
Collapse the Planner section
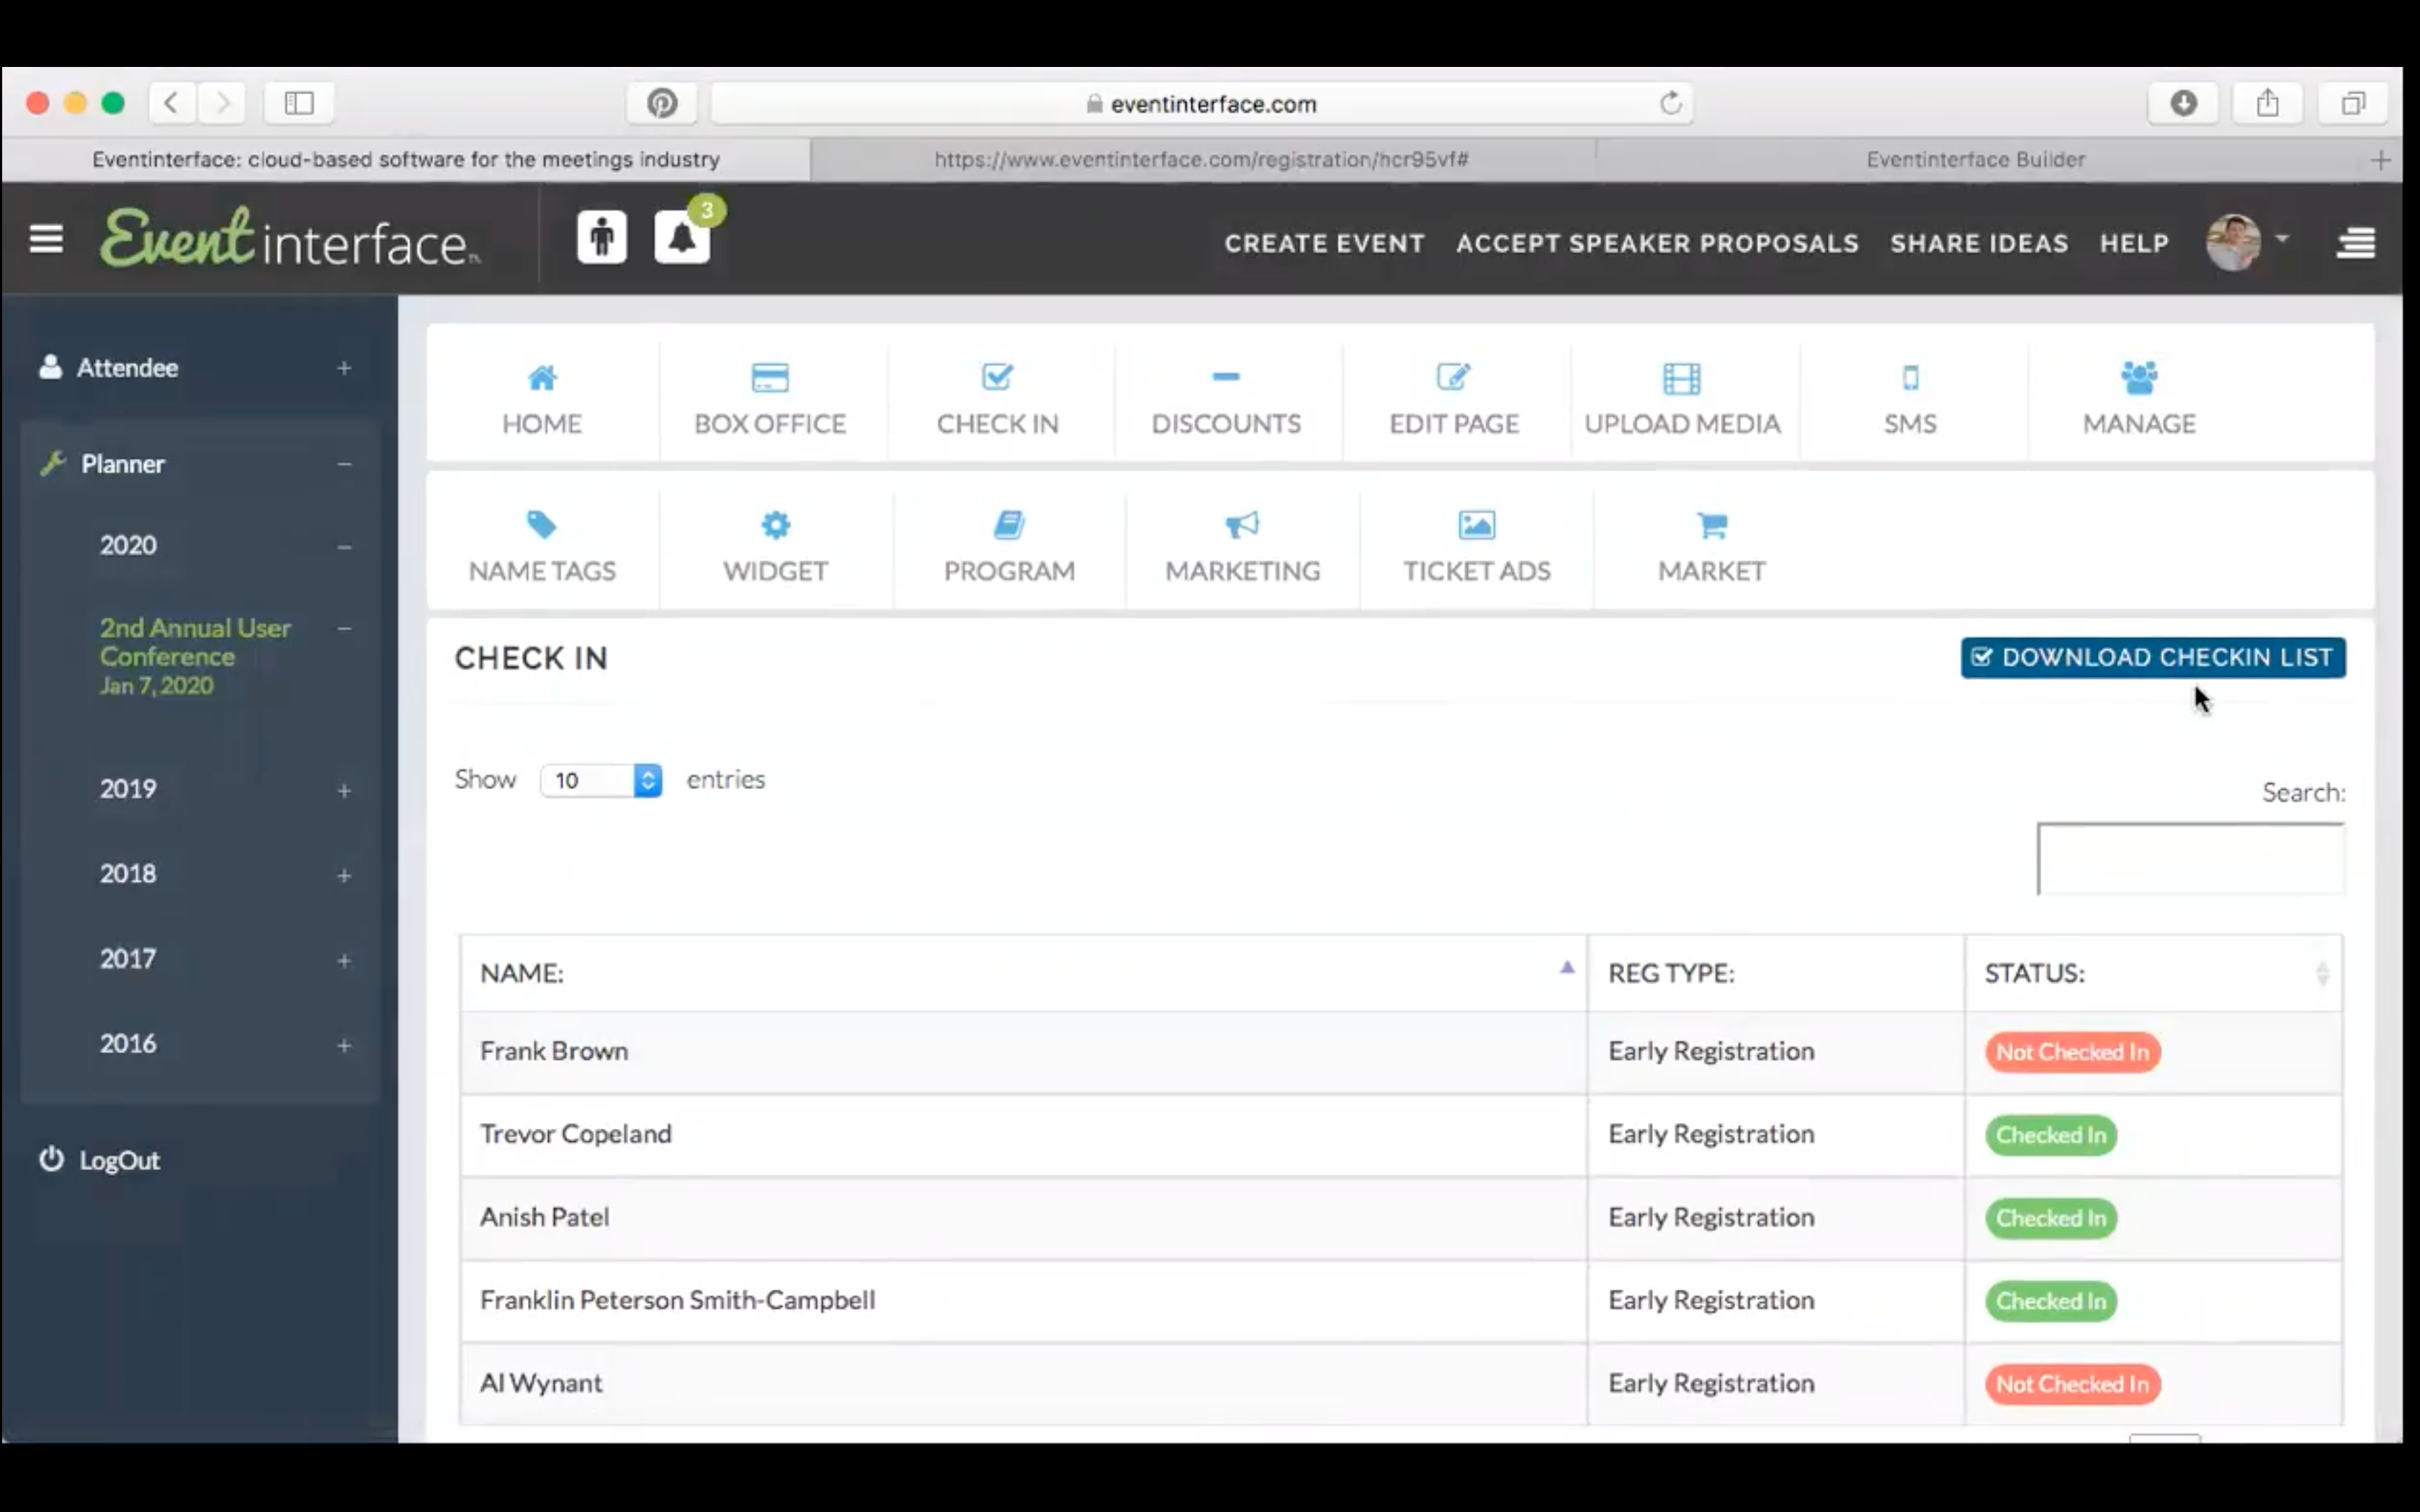344,464
